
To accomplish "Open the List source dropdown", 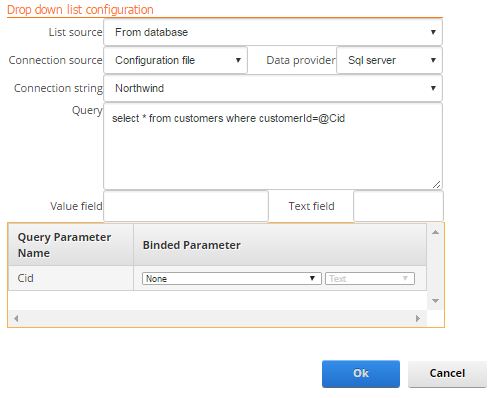I will pos(273,32).
